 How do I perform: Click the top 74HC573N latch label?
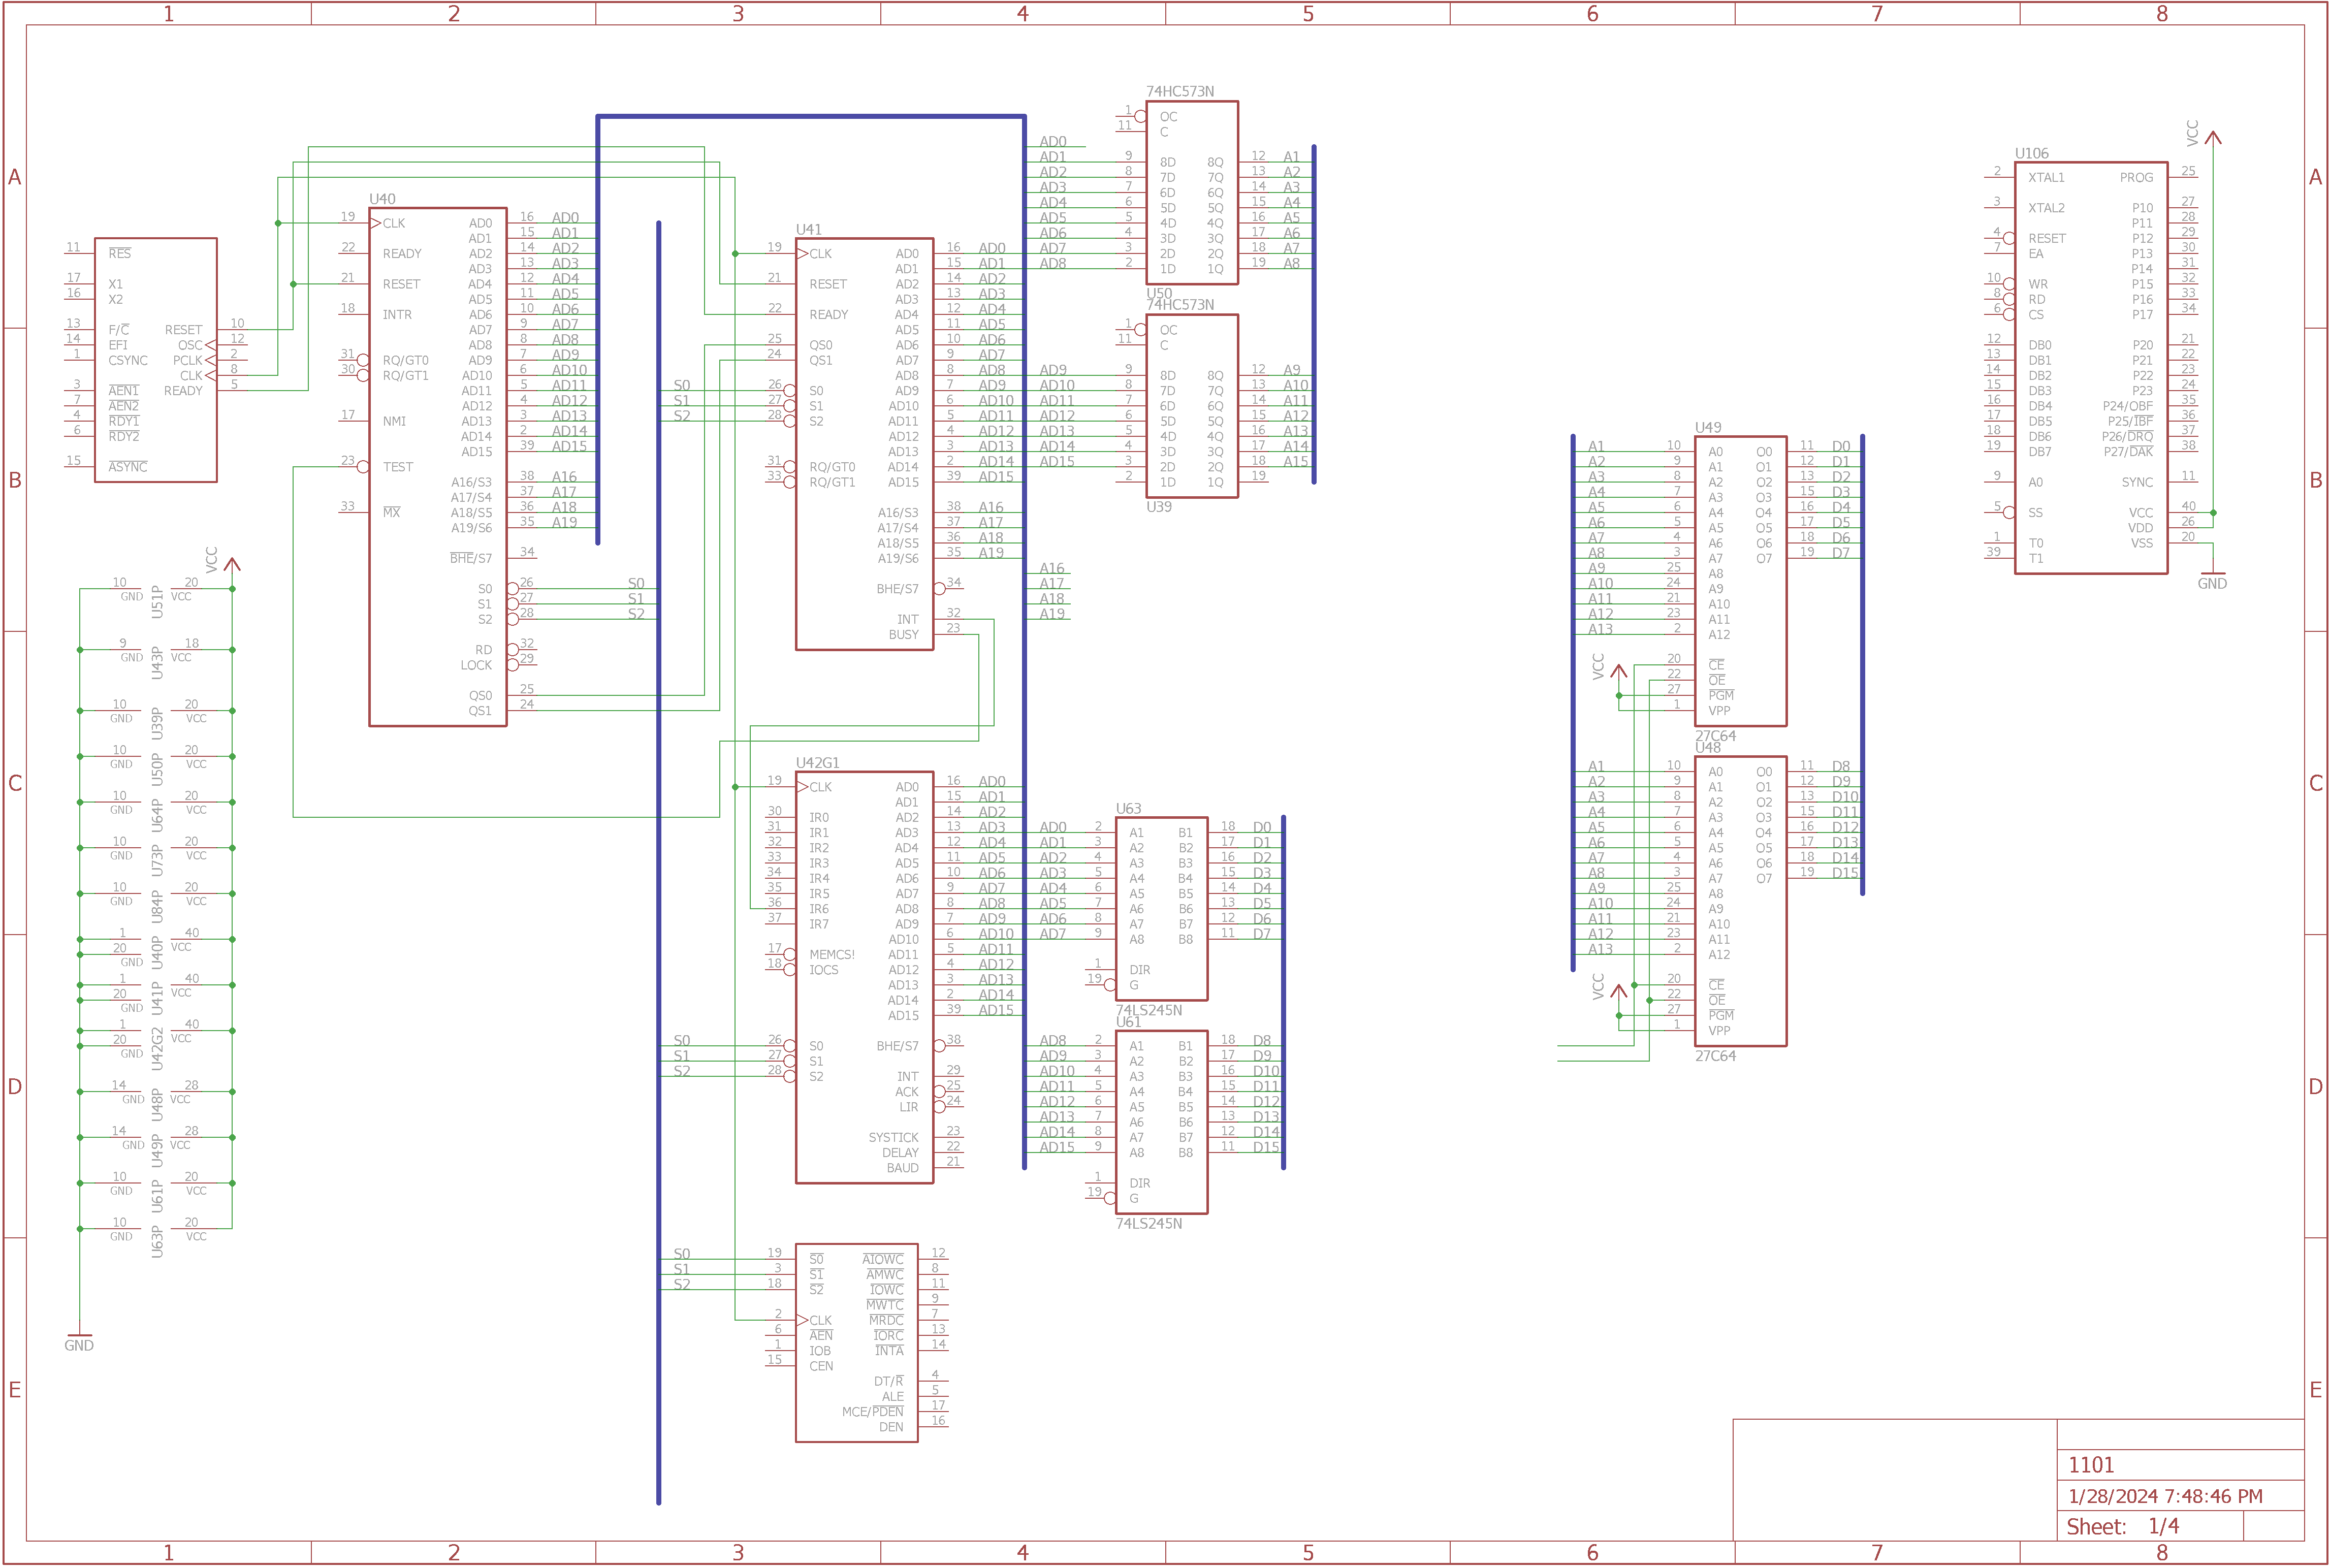[1179, 92]
